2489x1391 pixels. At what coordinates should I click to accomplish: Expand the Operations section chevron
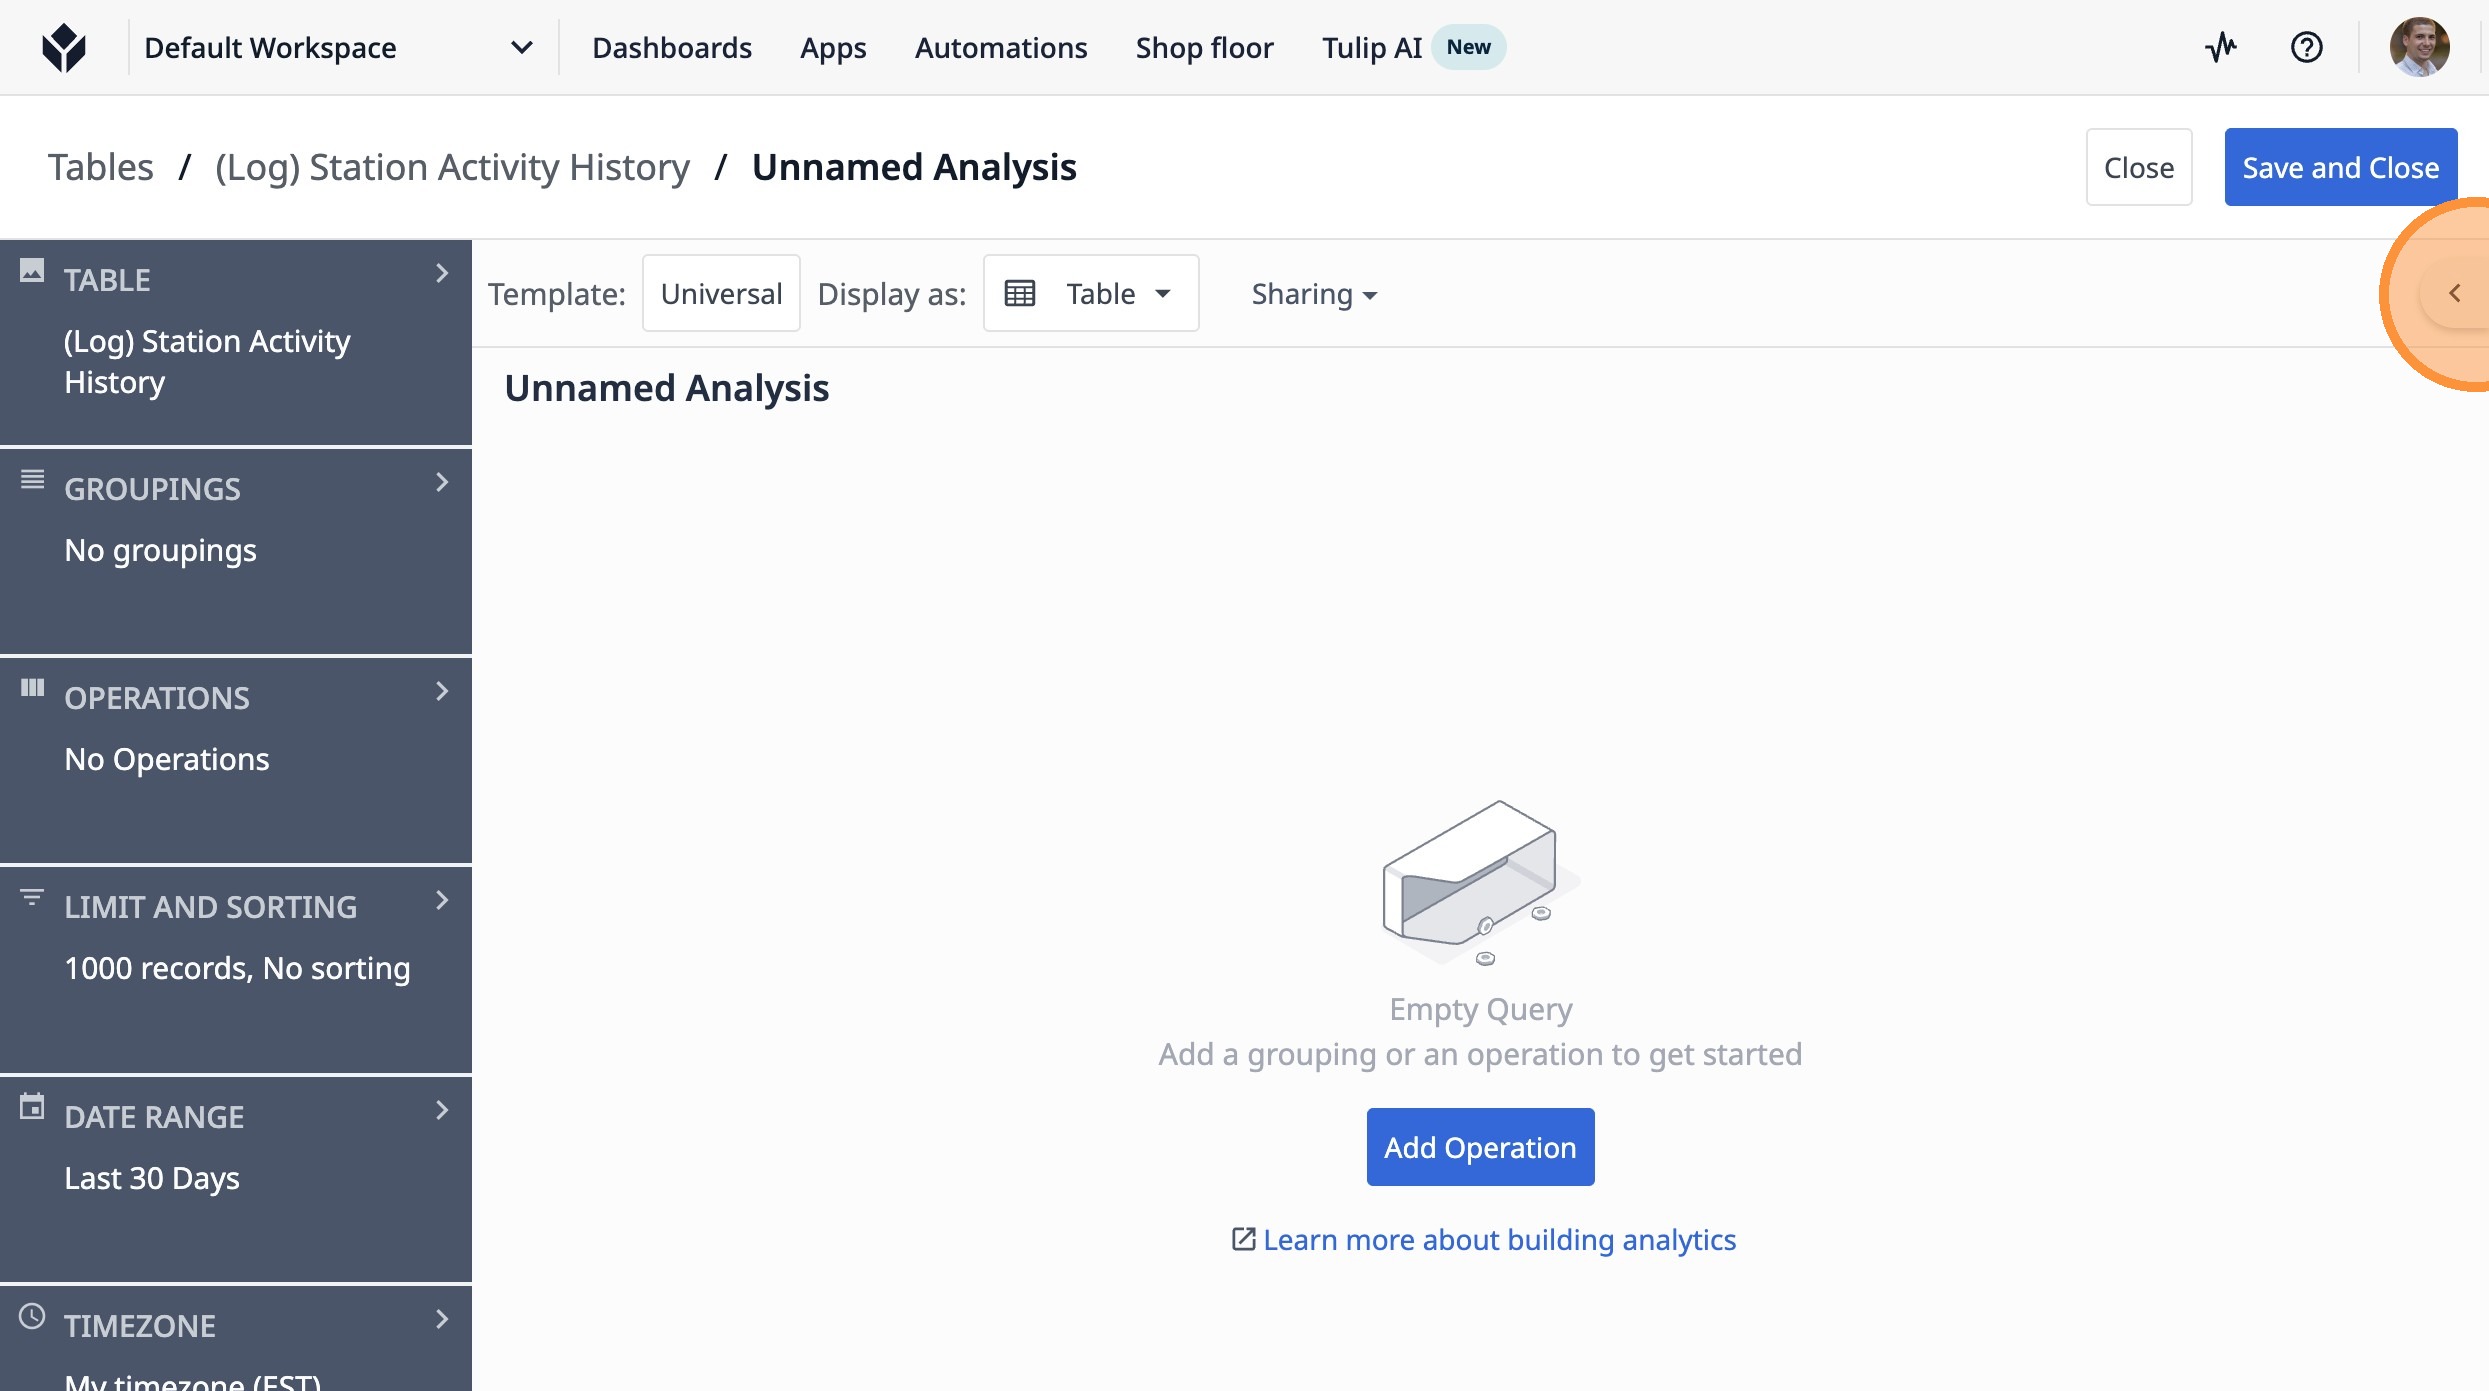click(x=442, y=692)
